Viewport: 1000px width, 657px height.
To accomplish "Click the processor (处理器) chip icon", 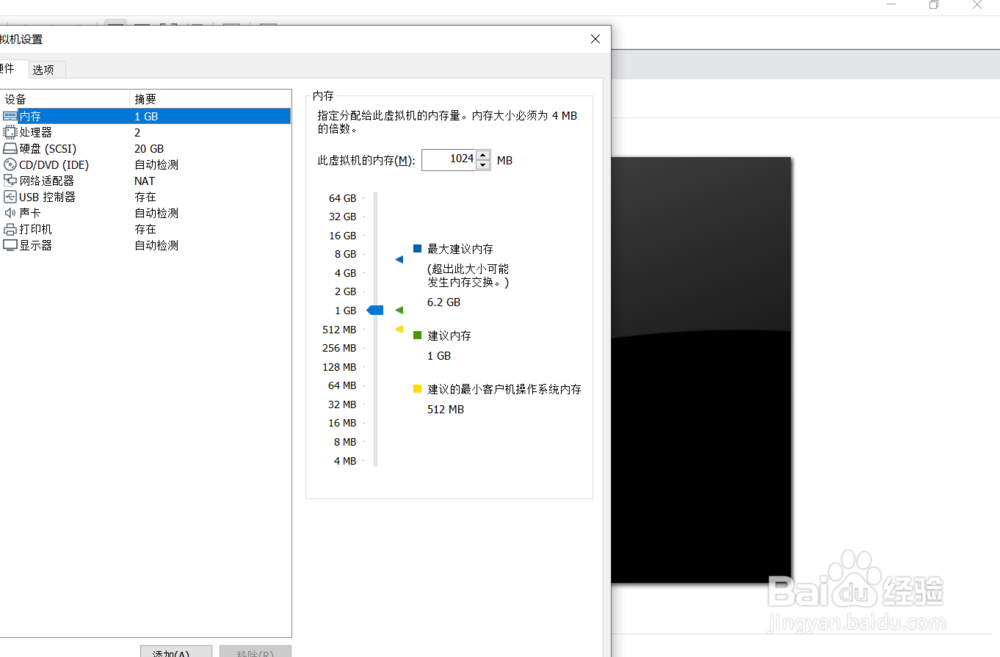I will click(10, 132).
